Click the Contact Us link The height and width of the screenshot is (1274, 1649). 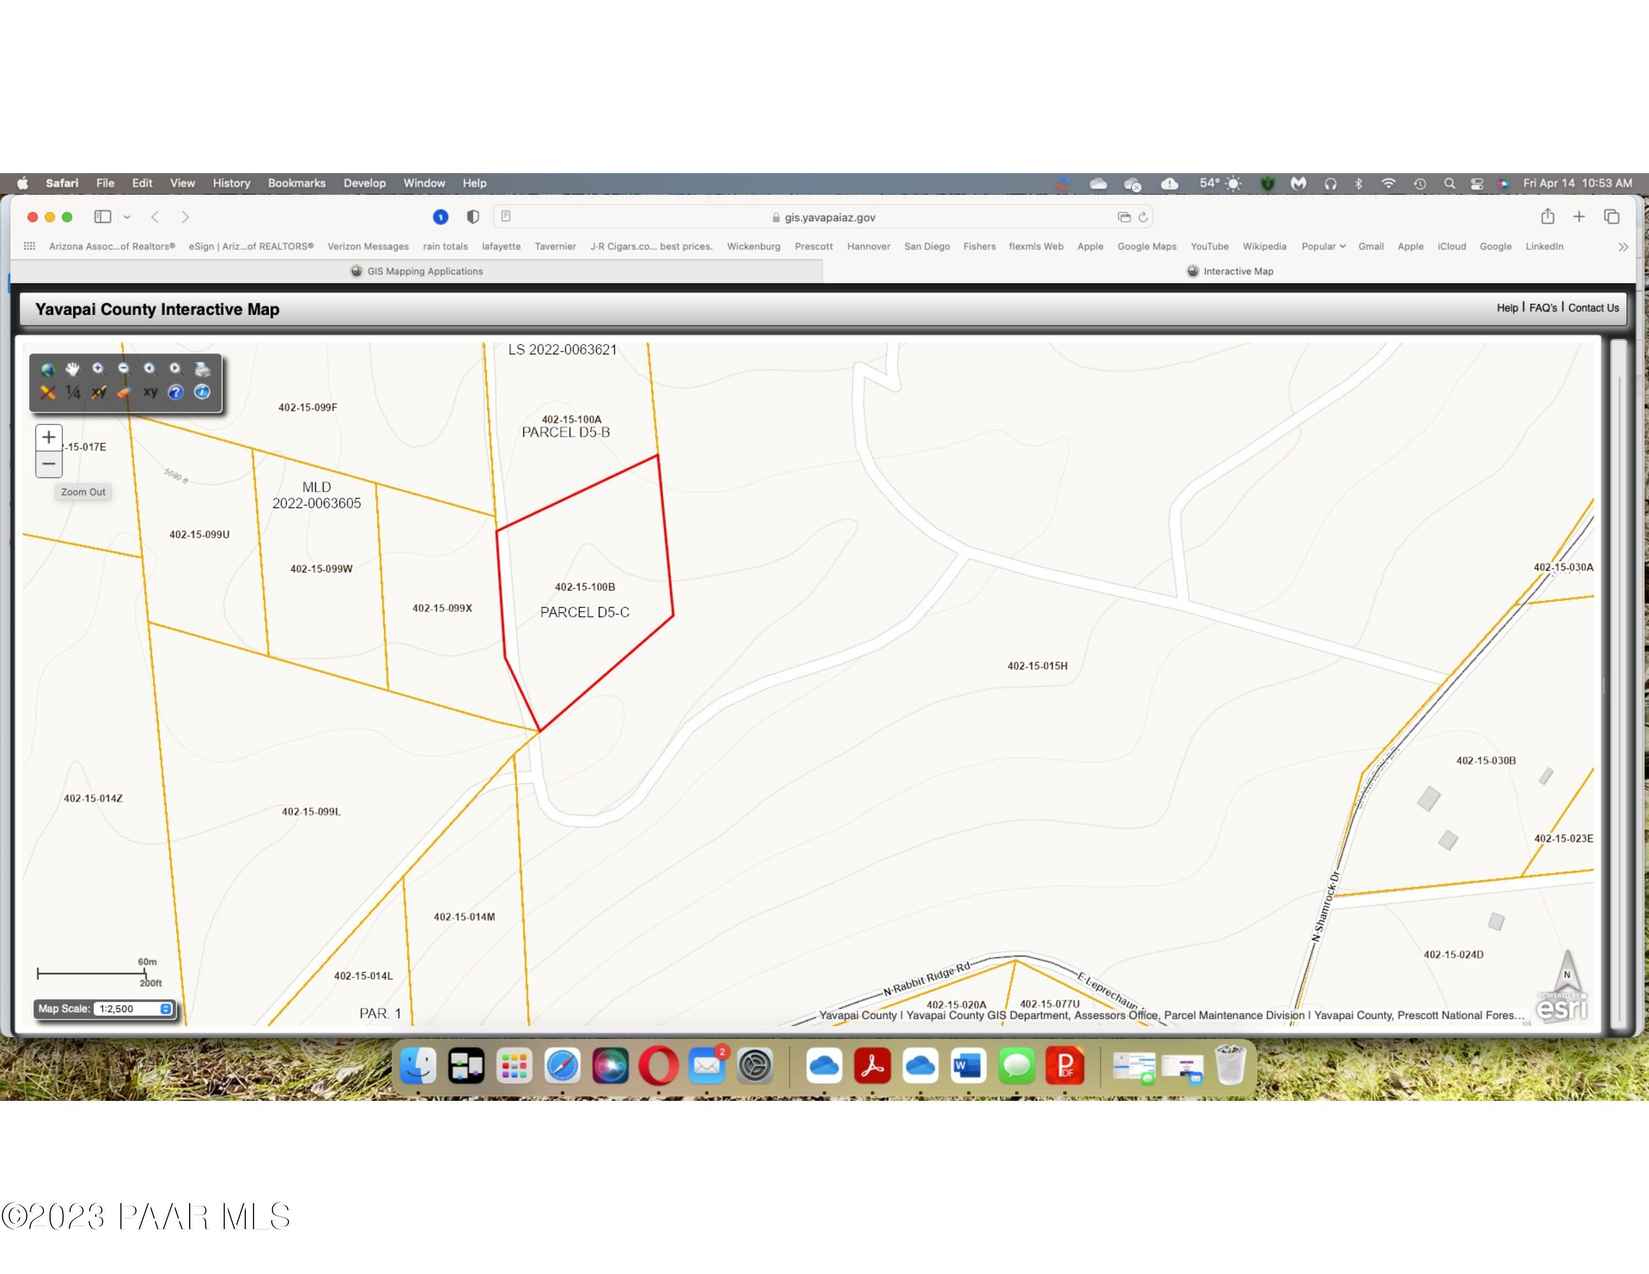1592,308
